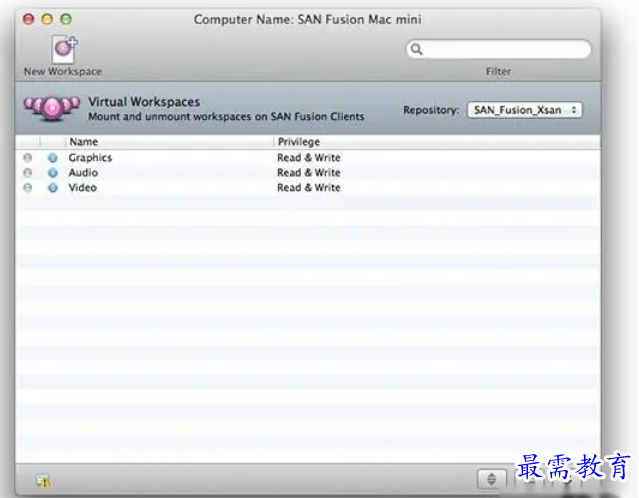The width and height of the screenshot is (639, 498).
Task: Select the Audio workspace name
Action: (x=83, y=173)
